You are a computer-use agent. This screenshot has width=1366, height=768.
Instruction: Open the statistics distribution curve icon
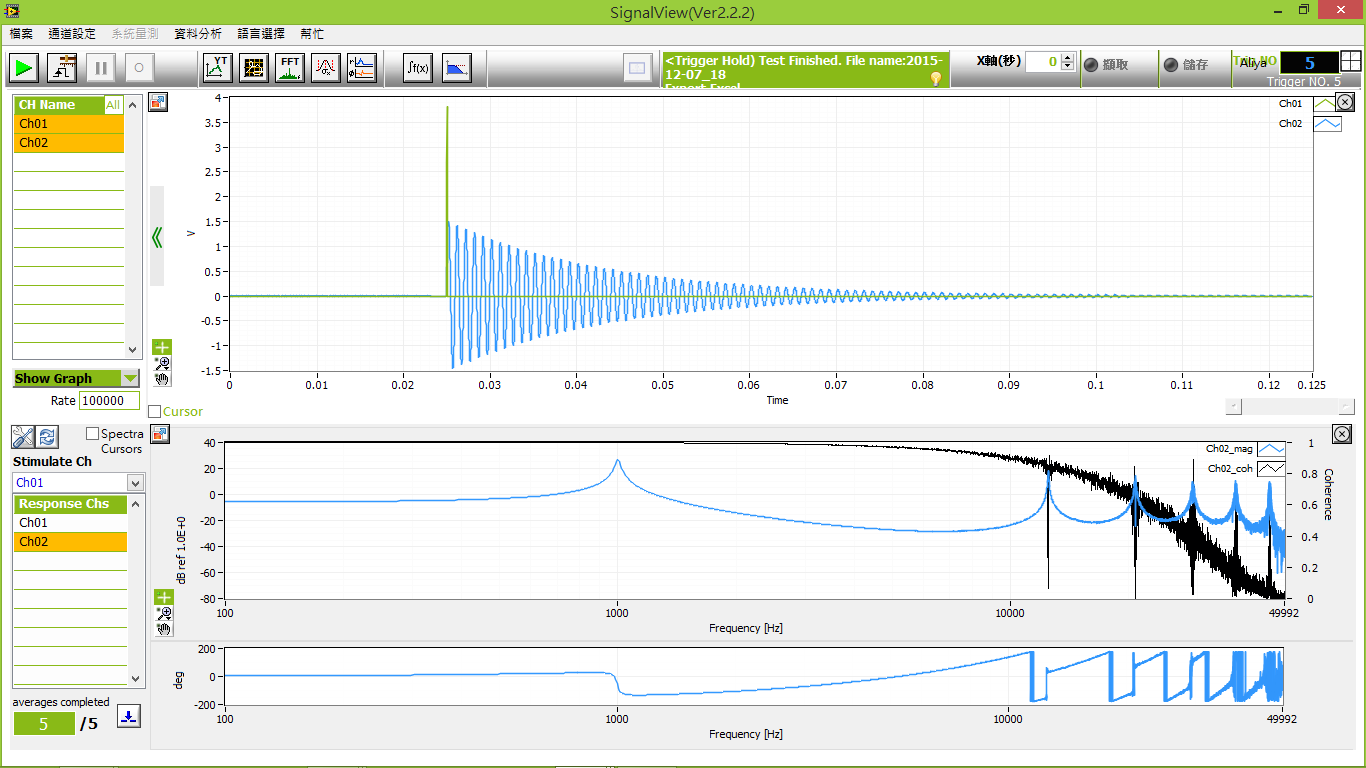click(x=326, y=68)
